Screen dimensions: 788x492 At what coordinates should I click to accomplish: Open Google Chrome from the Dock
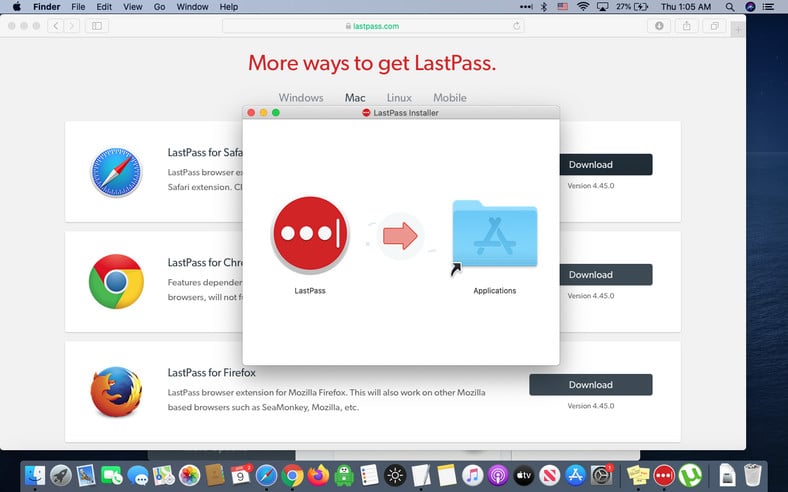[292, 475]
